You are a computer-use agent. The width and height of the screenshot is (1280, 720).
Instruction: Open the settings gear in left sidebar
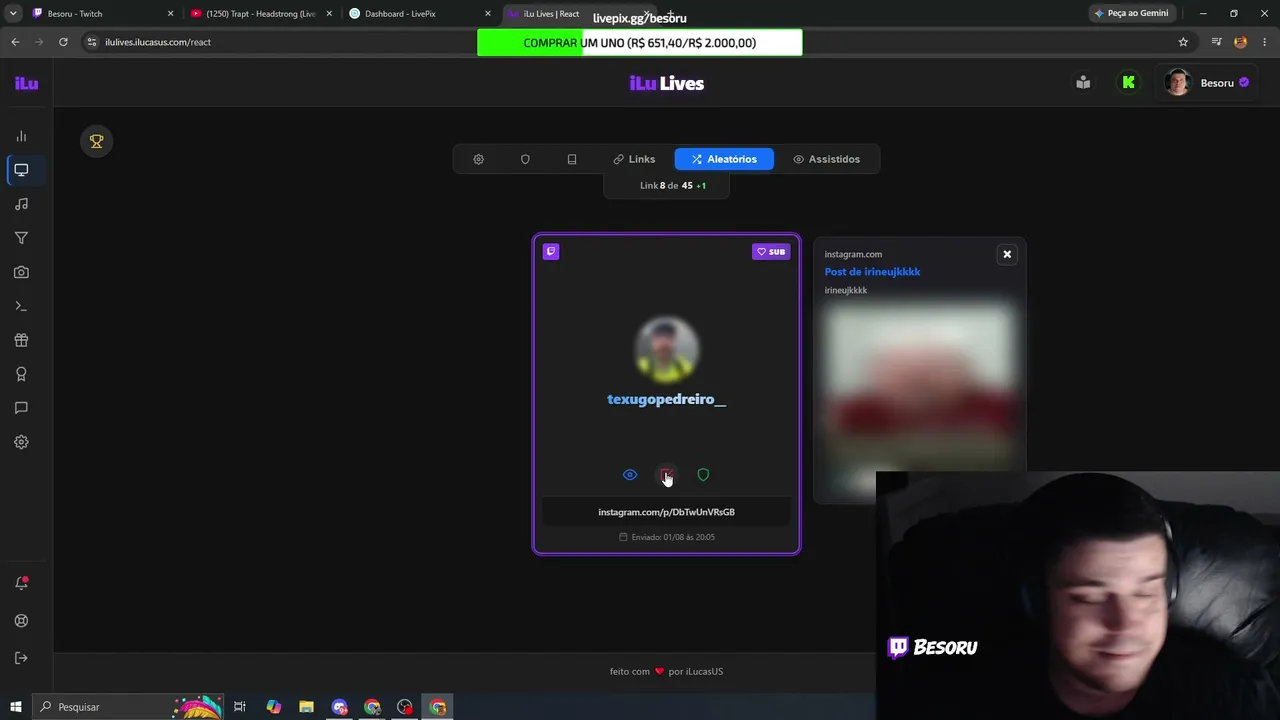click(x=21, y=442)
